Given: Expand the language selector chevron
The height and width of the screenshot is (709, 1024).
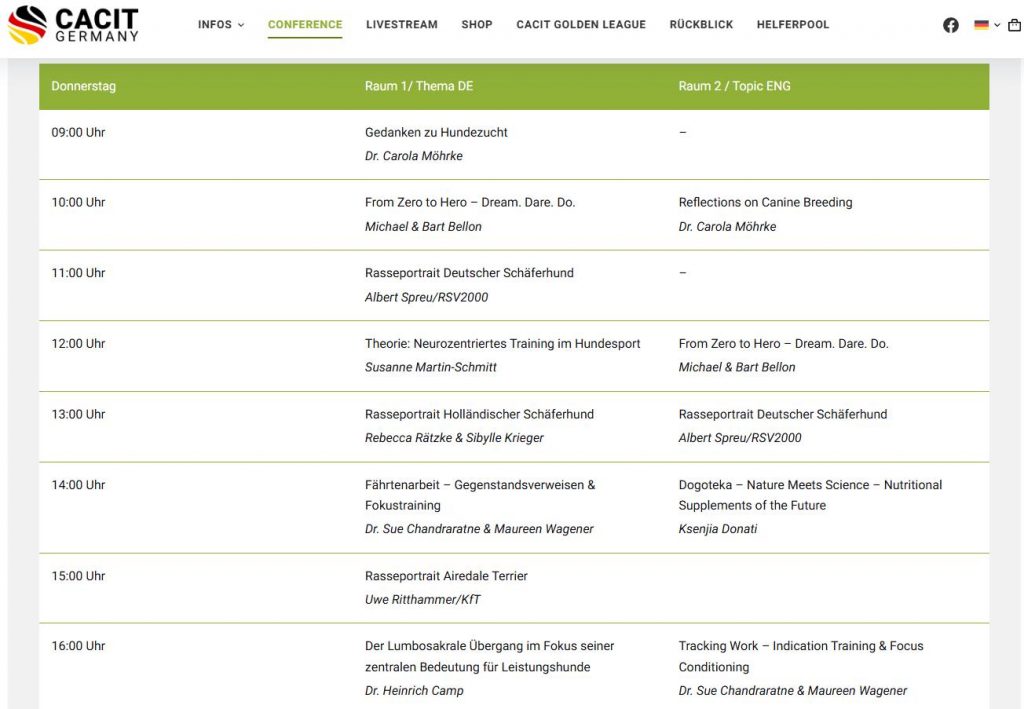Looking at the screenshot, I should tap(997, 25).
